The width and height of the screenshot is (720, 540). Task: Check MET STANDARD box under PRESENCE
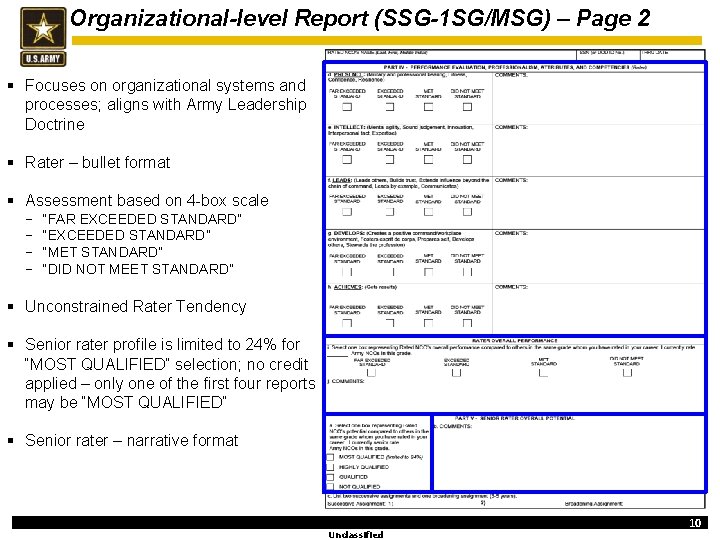tap(428, 107)
